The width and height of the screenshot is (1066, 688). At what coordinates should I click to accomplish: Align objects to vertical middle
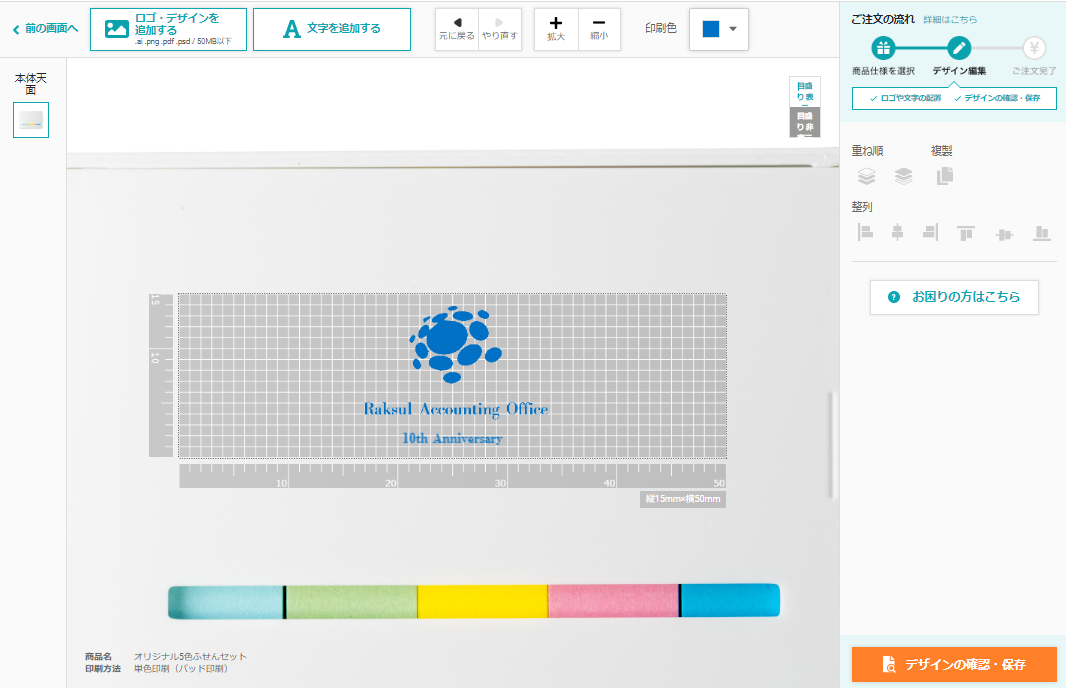[x=1004, y=235]
